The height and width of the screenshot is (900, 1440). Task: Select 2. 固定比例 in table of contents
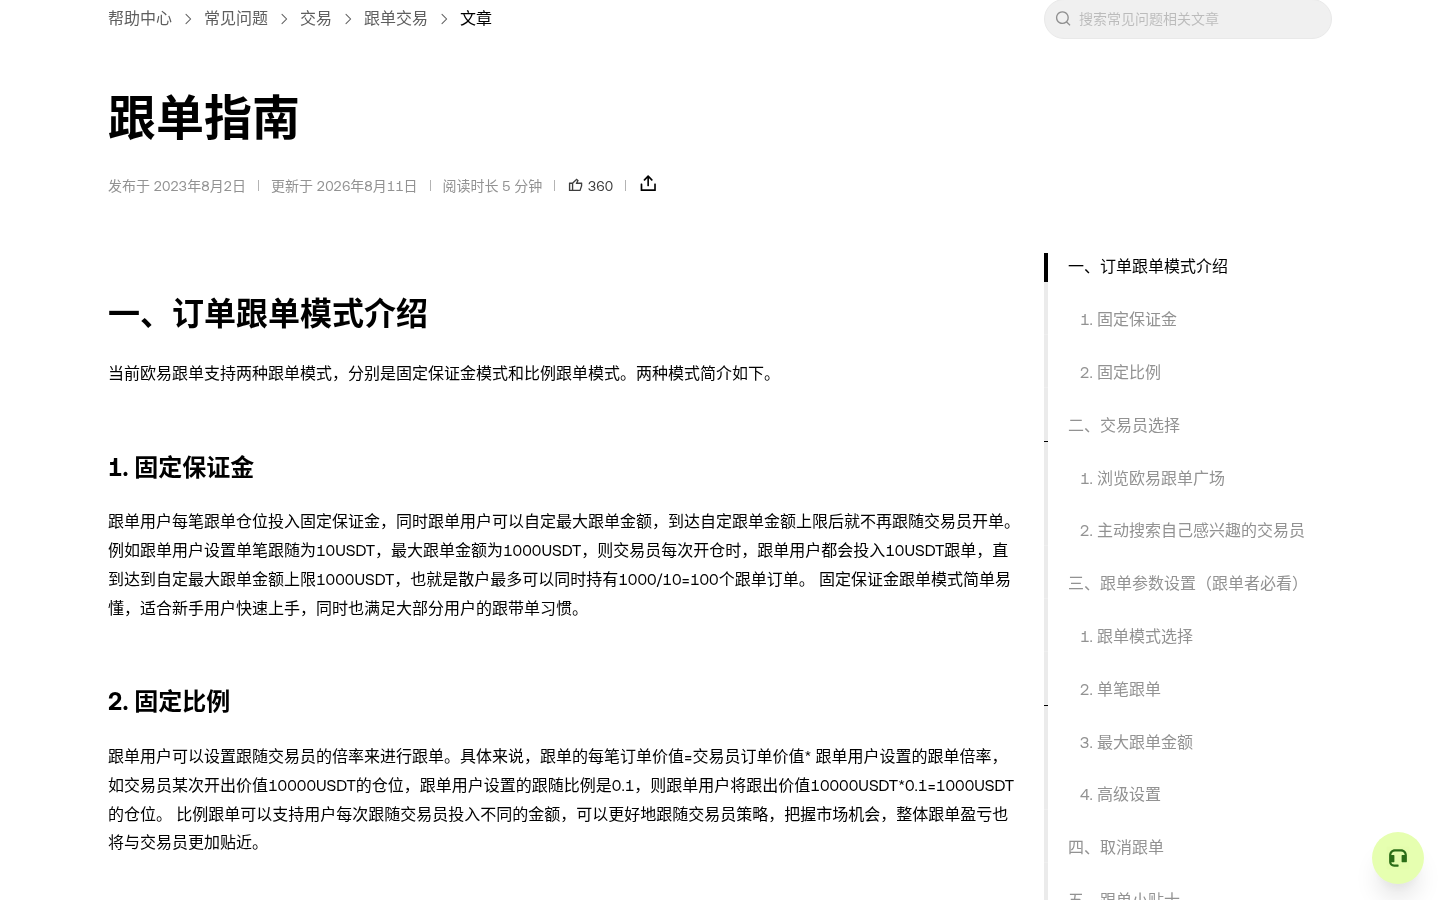[1120, 372]
